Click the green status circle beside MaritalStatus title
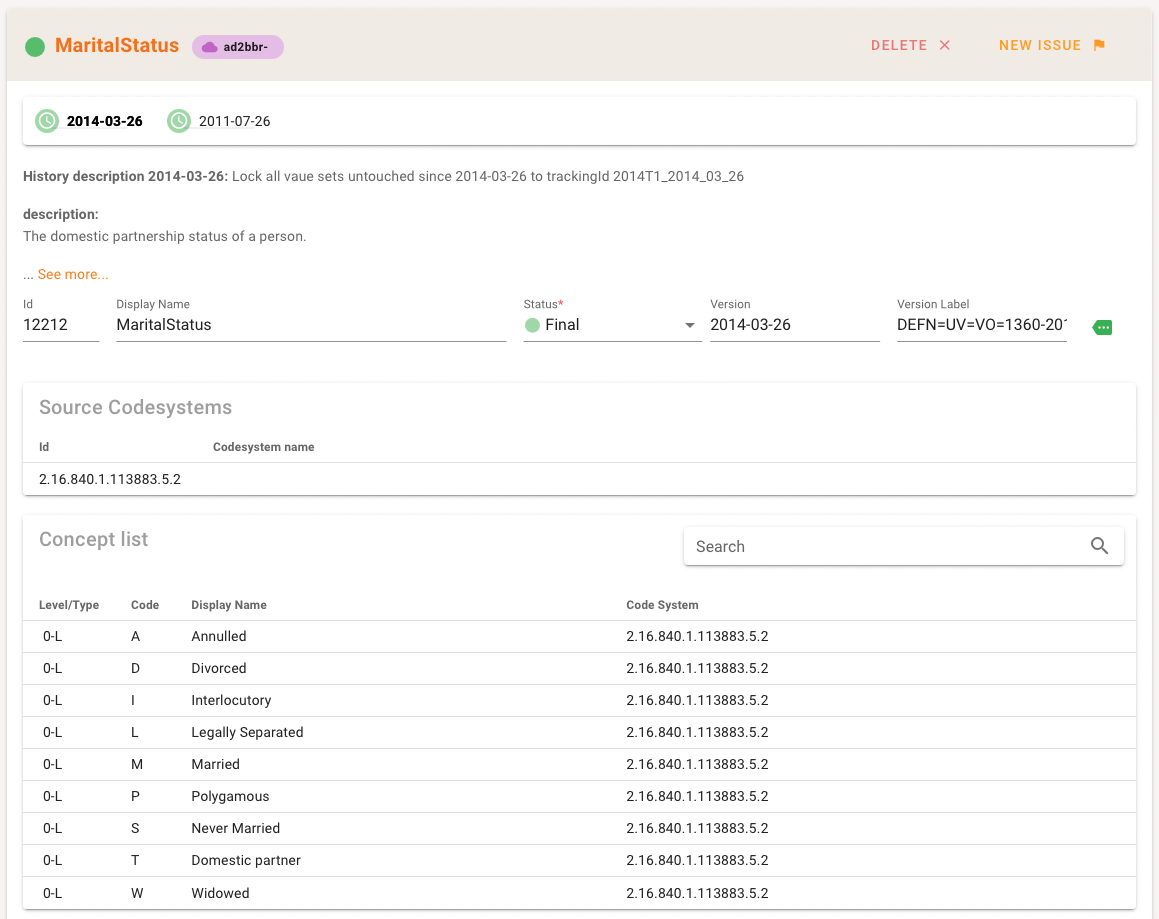The width and height of the screenshot is (1159, 919). pyautogui.click(x=35, y=46)
